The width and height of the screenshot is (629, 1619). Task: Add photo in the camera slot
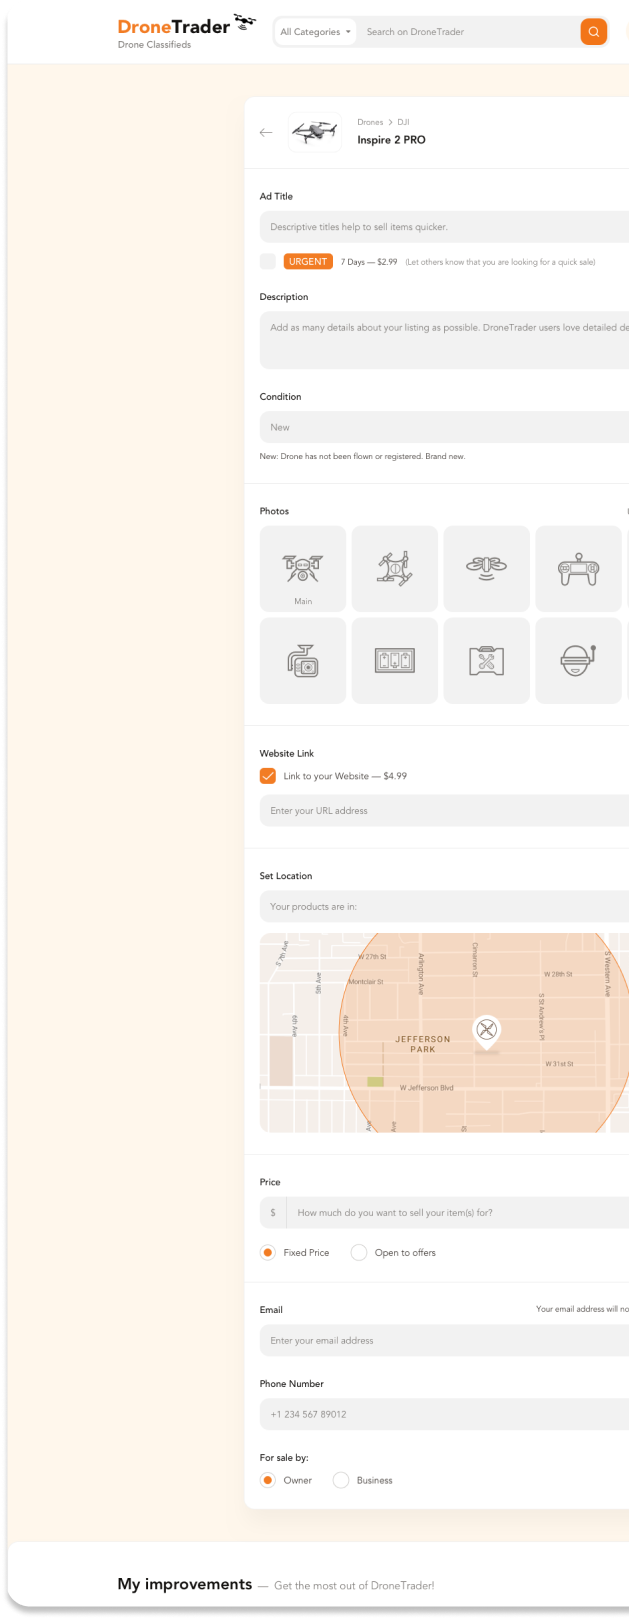coord(303,661)
